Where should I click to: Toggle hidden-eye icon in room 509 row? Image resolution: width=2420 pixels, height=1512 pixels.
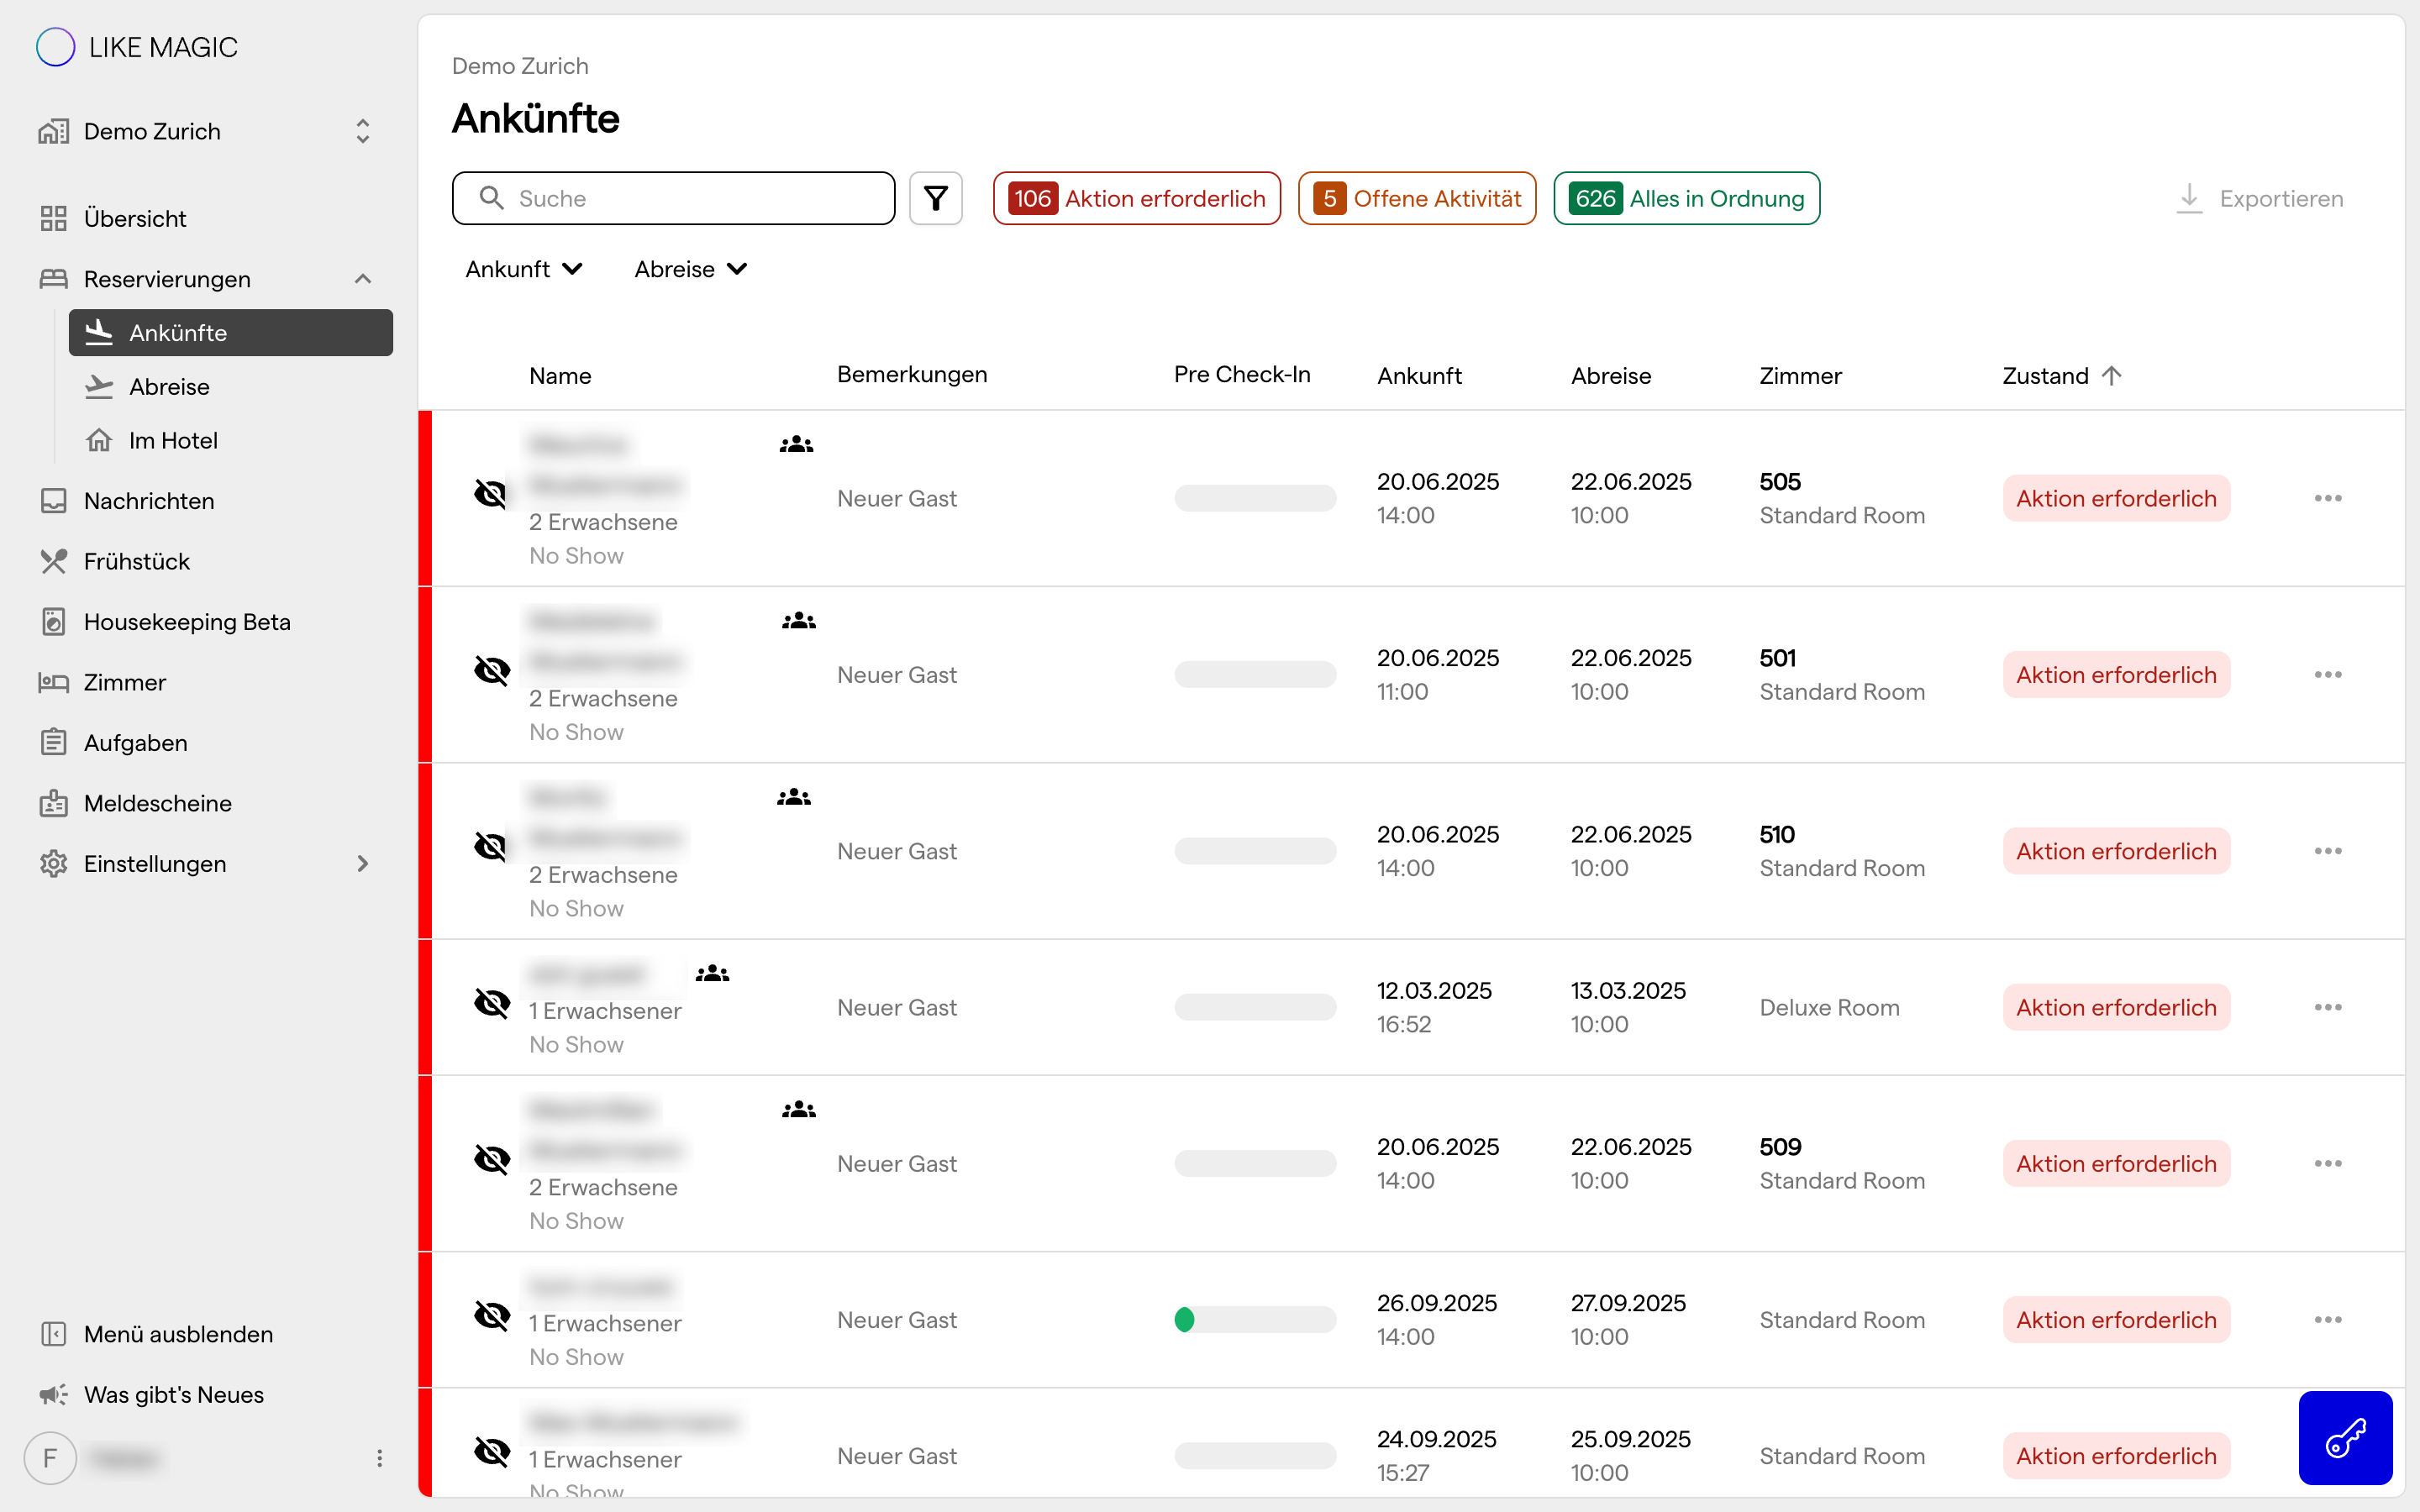tap(491, 1158)
